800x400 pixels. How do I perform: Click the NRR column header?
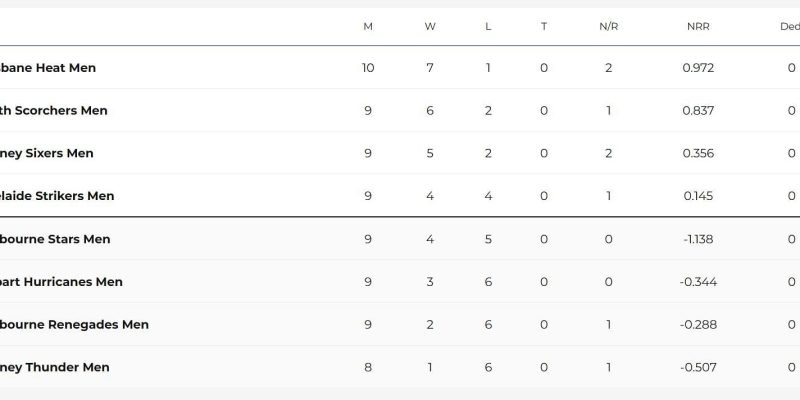click(x=698, y=26)
